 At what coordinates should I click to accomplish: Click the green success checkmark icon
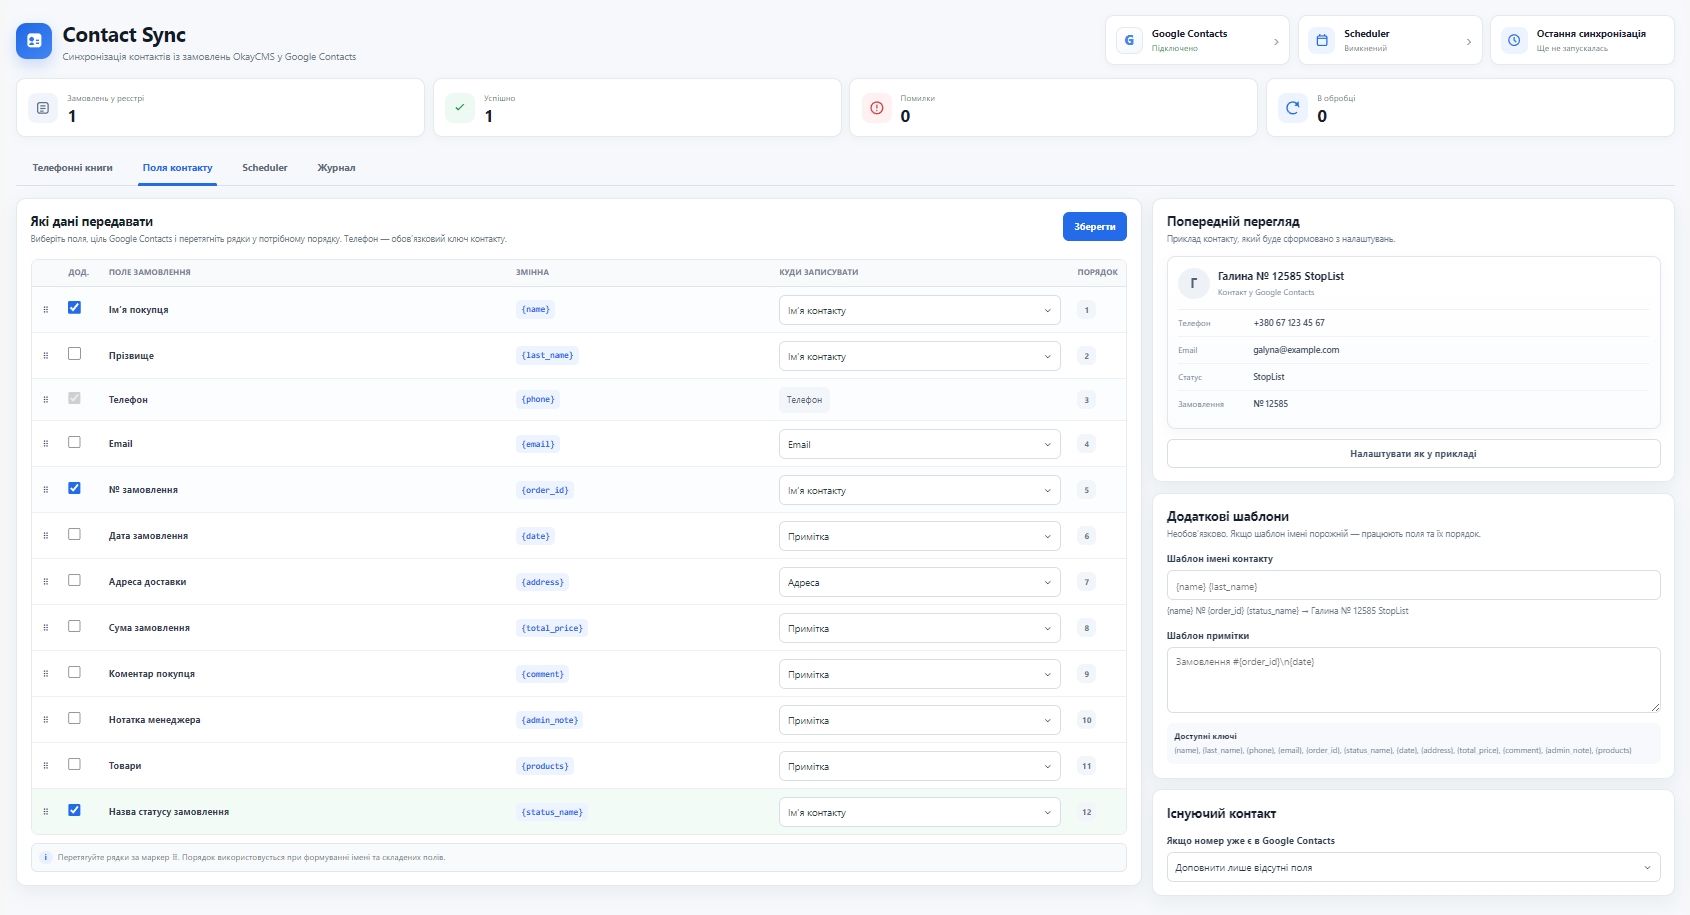[x=460, y=108]
